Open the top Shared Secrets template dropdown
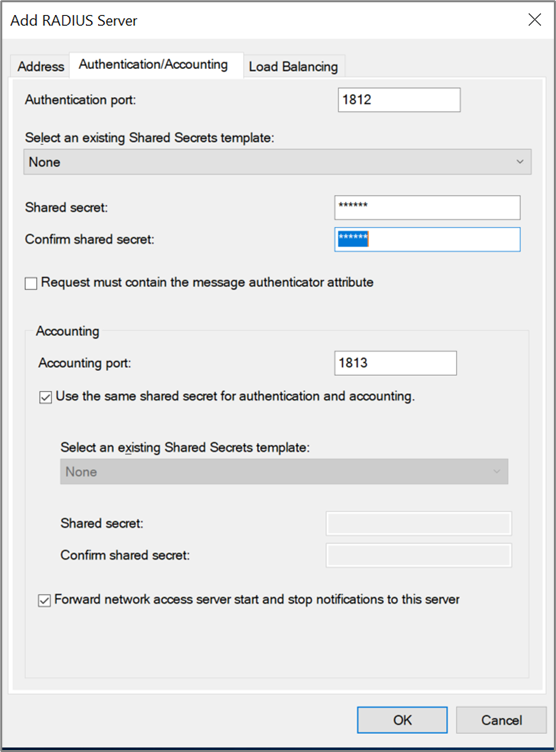The width and height of the screenshot is (556, 752). click(x=277, y=162)
